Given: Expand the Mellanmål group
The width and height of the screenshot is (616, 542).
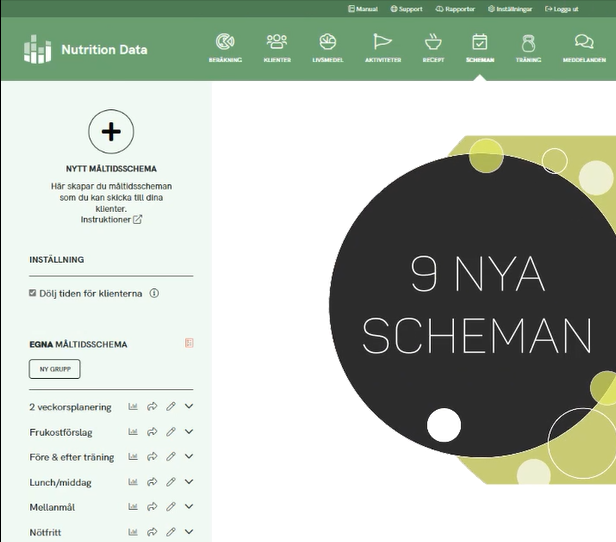Looking at the screenshot, I should [x=189, y=507].
